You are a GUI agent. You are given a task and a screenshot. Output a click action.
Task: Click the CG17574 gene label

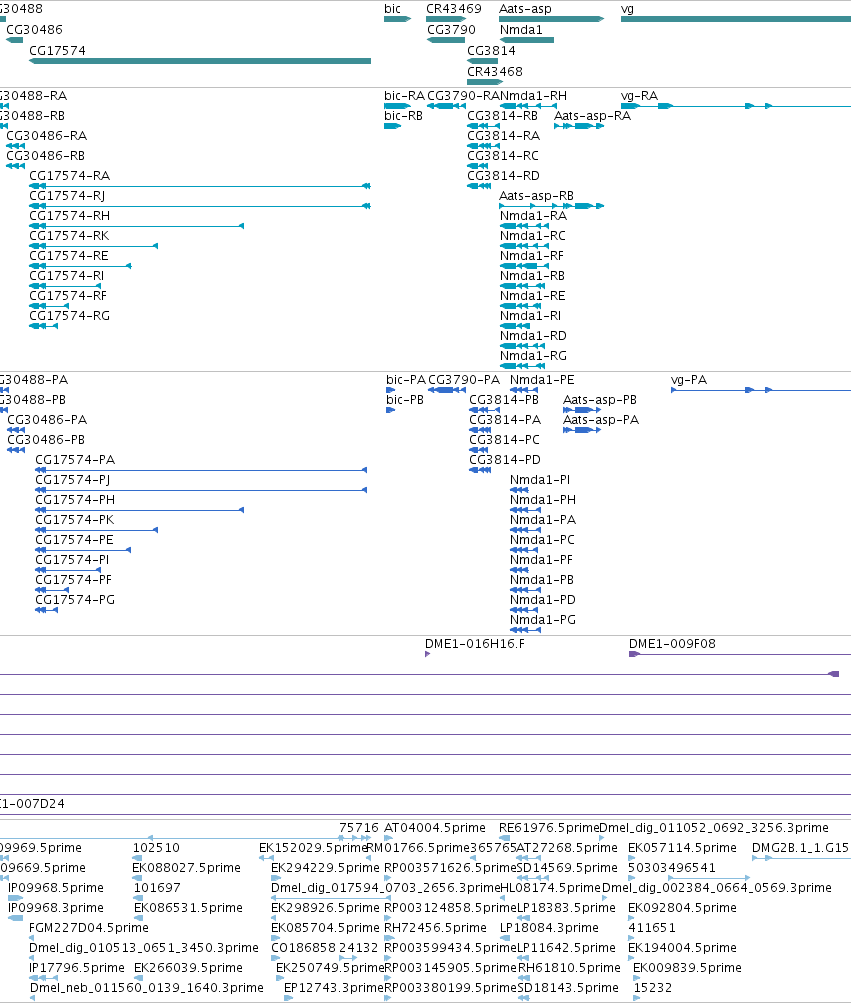coord(58,51)
